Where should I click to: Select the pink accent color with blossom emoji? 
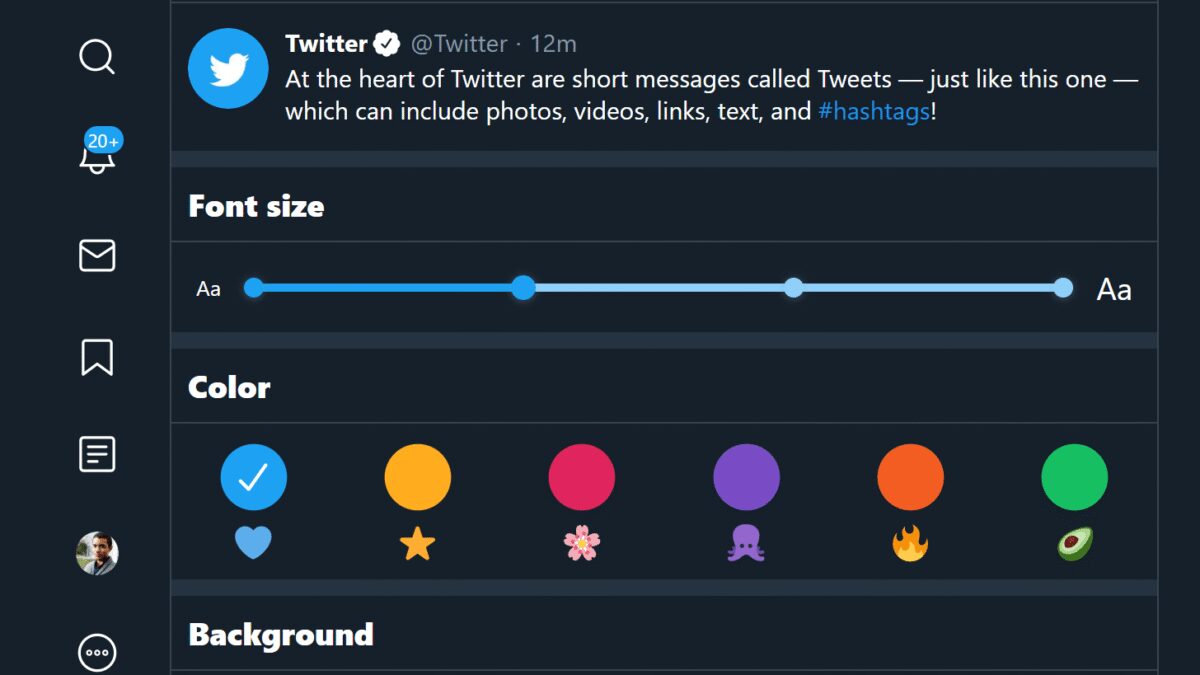click(582, 477)
